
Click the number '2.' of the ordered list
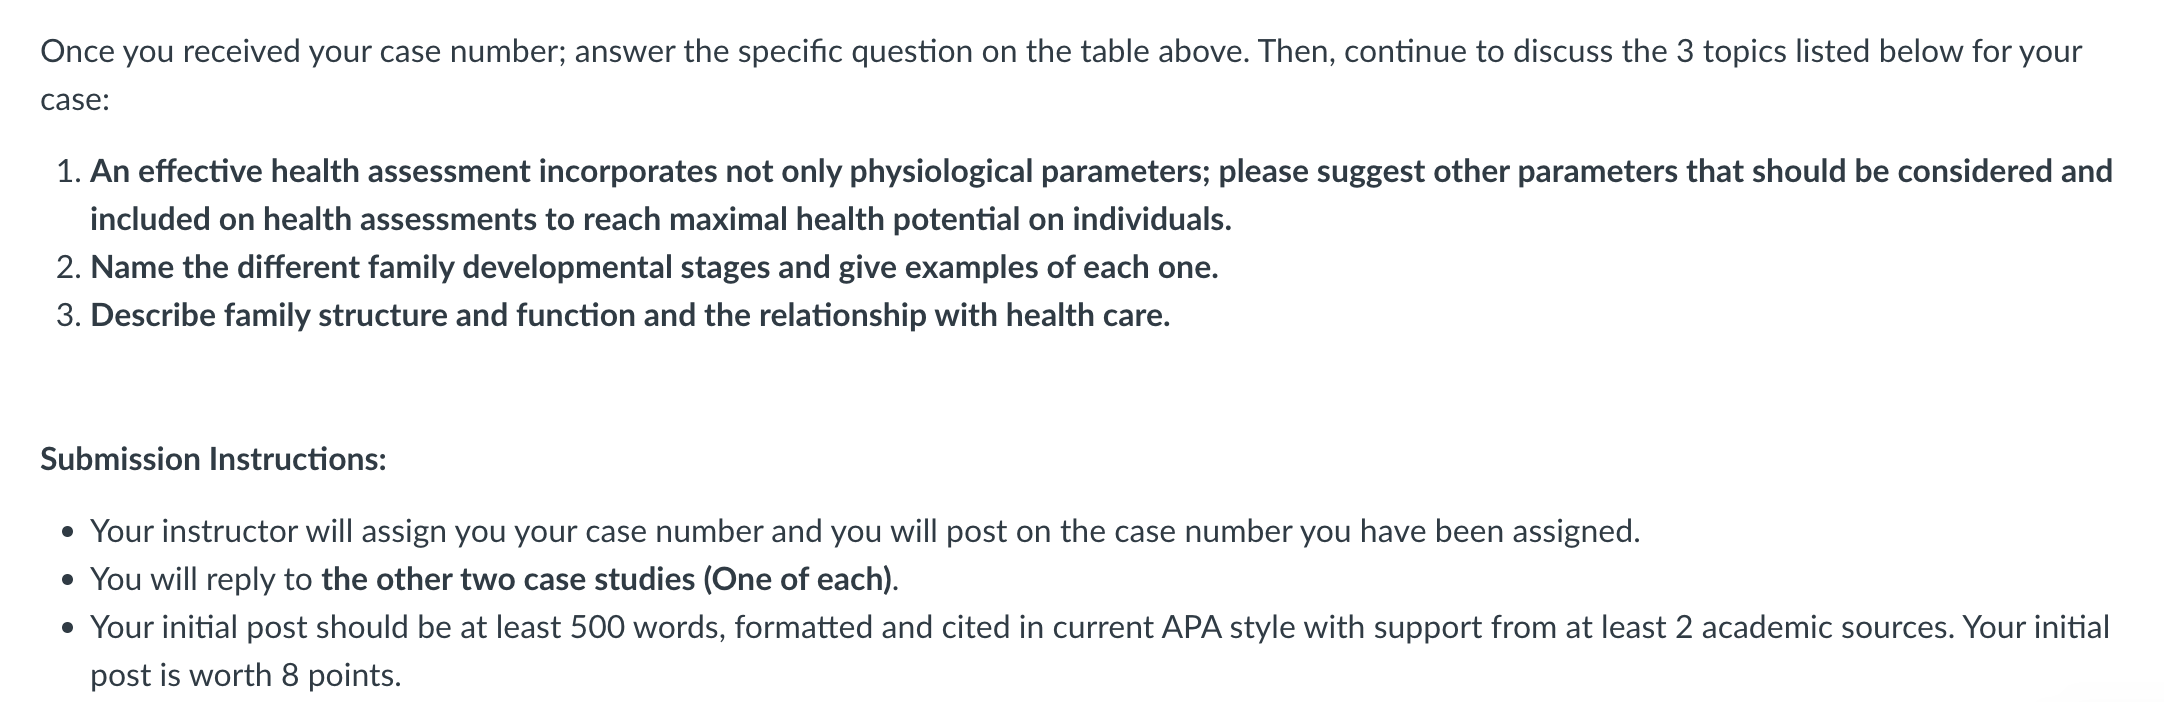[69, 267]
